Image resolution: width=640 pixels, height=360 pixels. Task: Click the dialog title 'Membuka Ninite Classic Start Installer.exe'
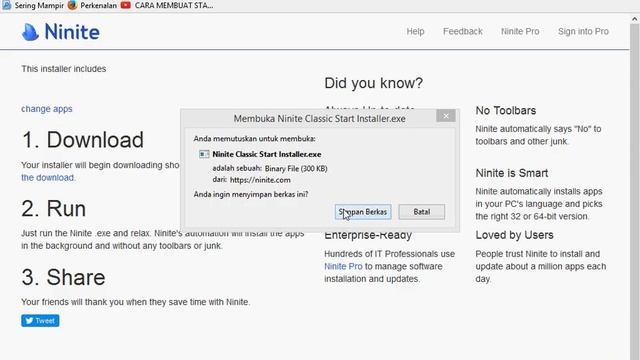coord(320,119)
